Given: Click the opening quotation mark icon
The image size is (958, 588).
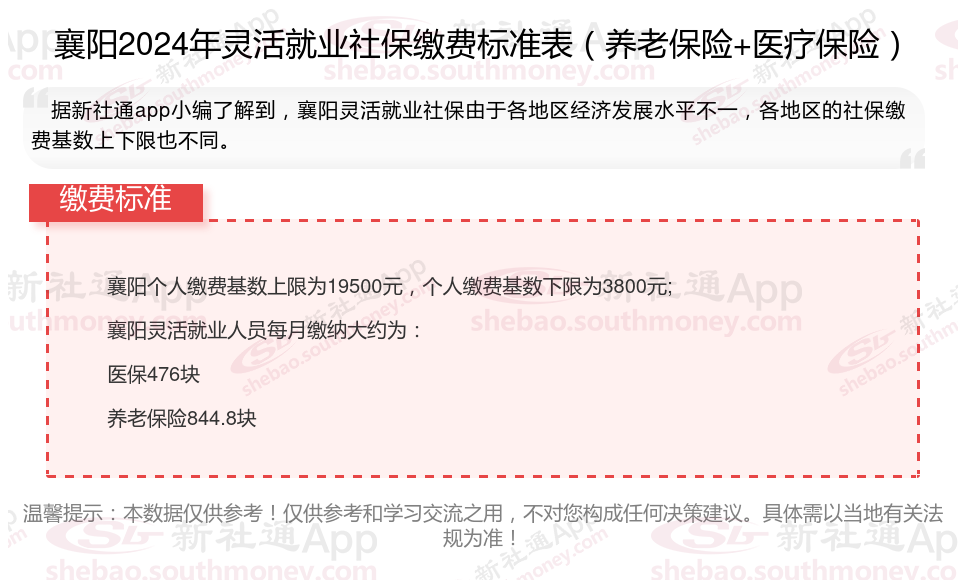Looking at the screenshot, I should [37, 99].
